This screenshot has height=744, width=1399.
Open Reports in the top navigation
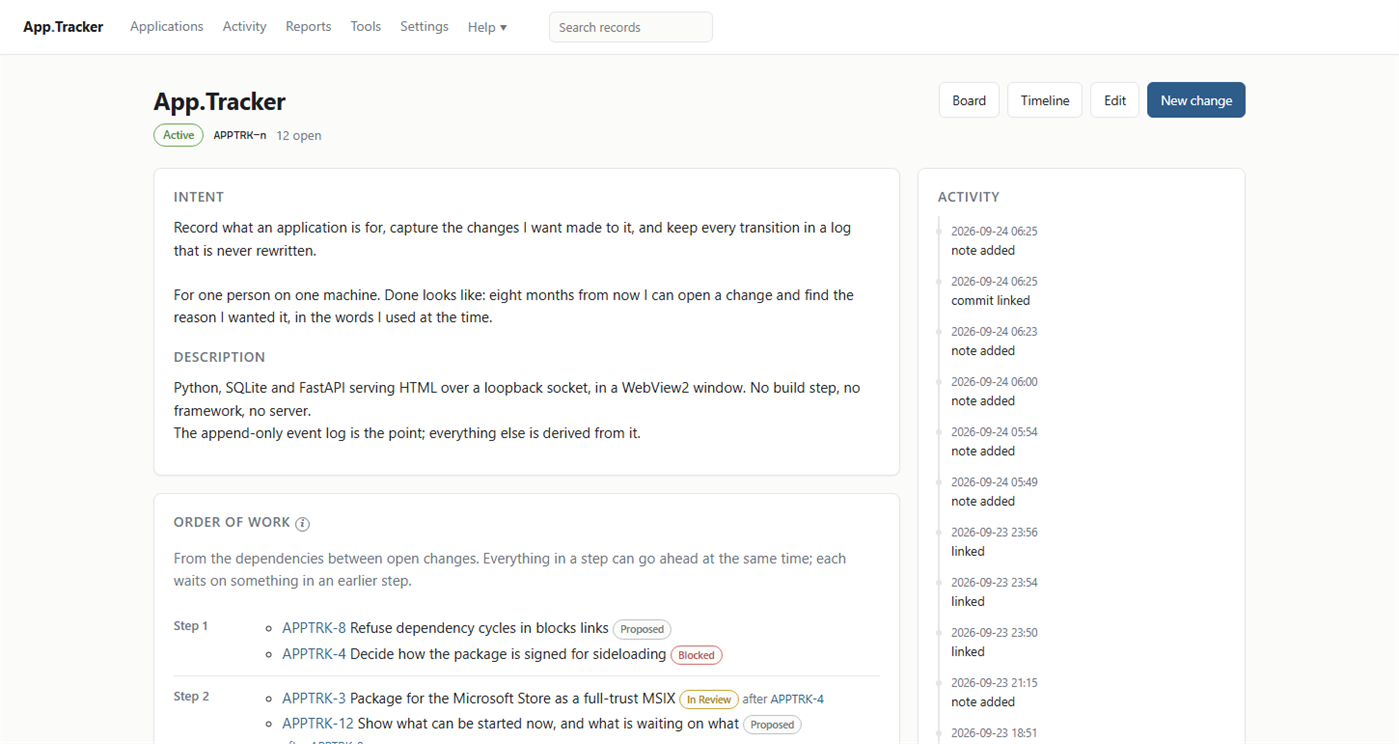308,27
